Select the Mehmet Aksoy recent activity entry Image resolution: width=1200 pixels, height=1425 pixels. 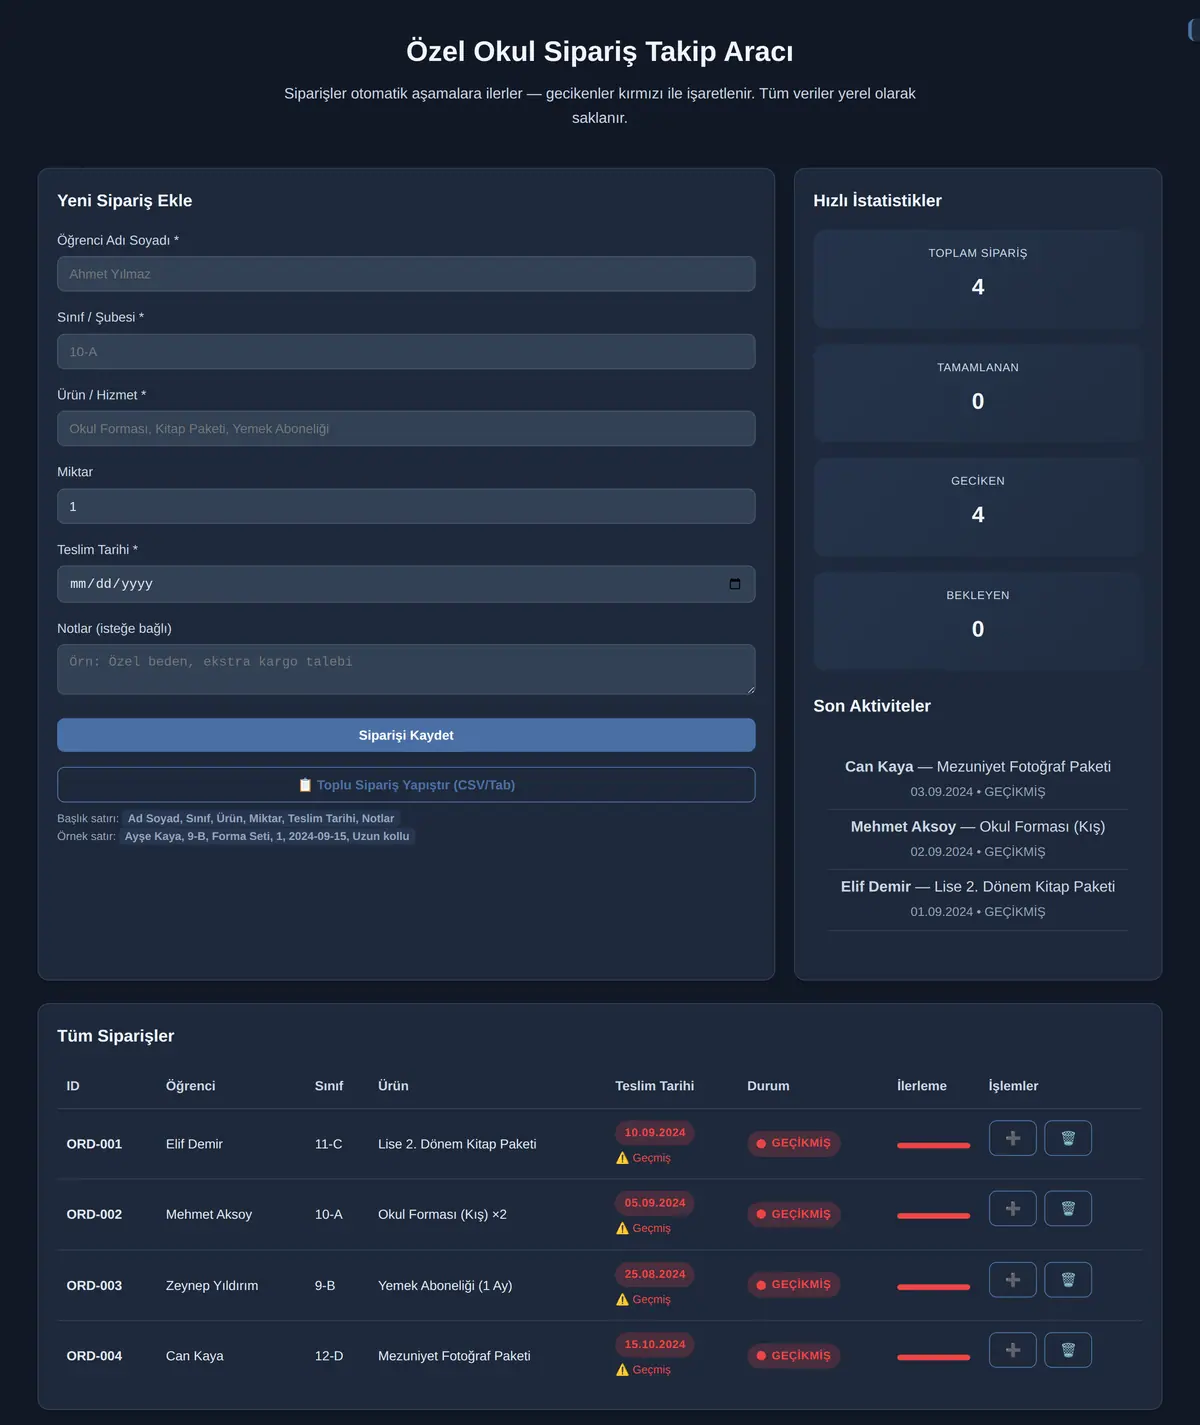(978, 838)
